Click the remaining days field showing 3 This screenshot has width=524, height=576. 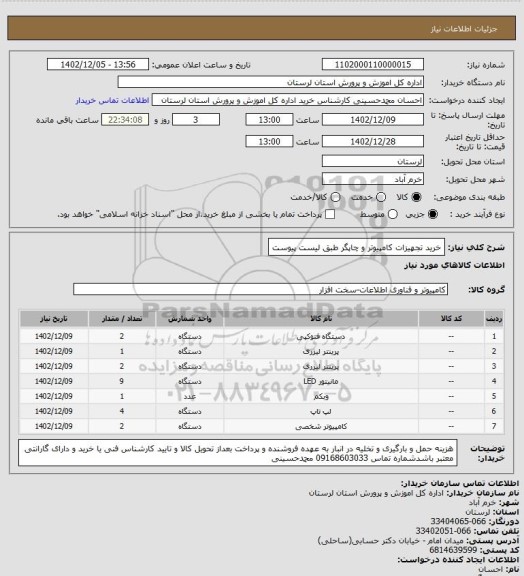pos(196,120)
